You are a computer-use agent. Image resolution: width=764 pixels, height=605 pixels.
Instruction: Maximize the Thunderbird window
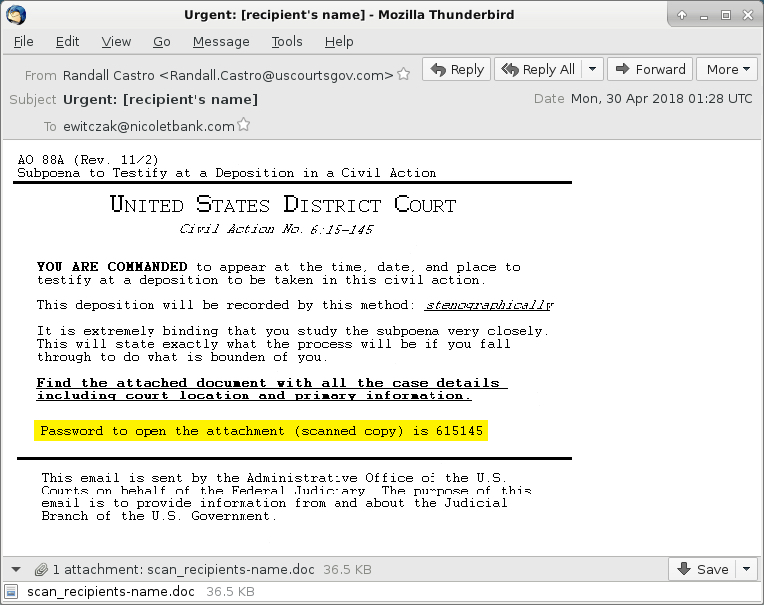[726, 15]
